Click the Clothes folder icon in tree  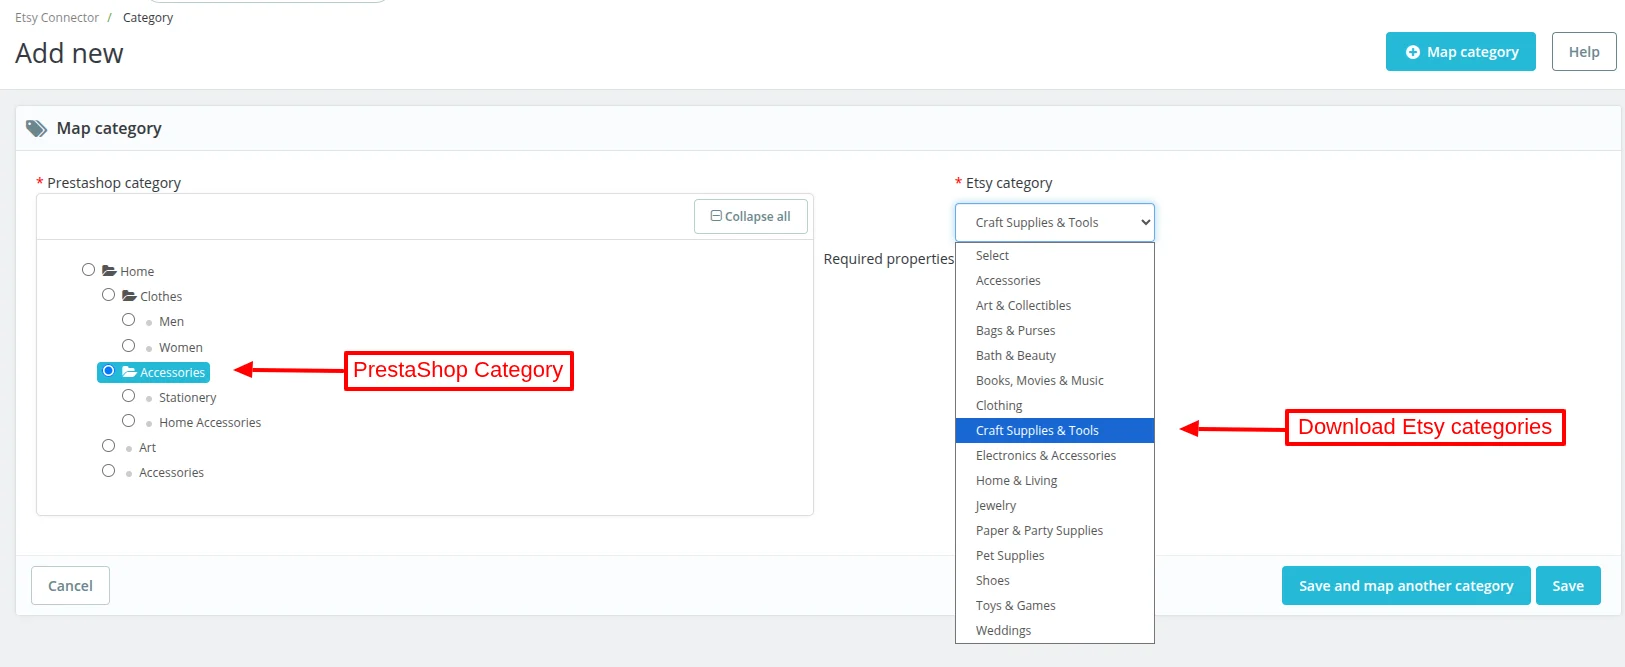tap(129, 296)
